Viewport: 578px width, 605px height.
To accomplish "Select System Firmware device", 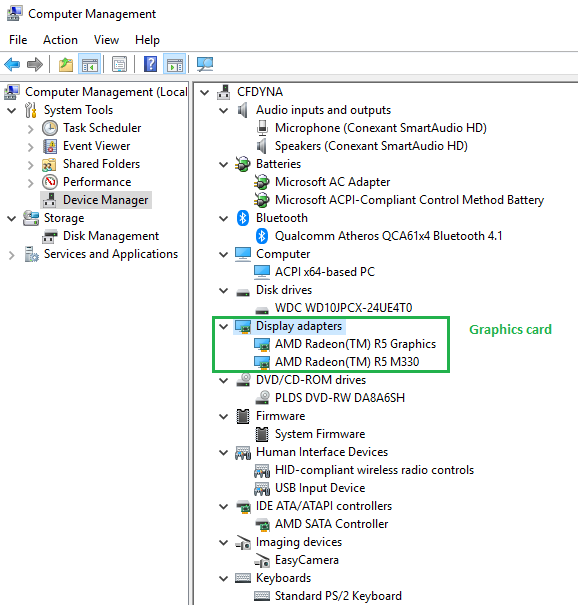I will [319, 434].
